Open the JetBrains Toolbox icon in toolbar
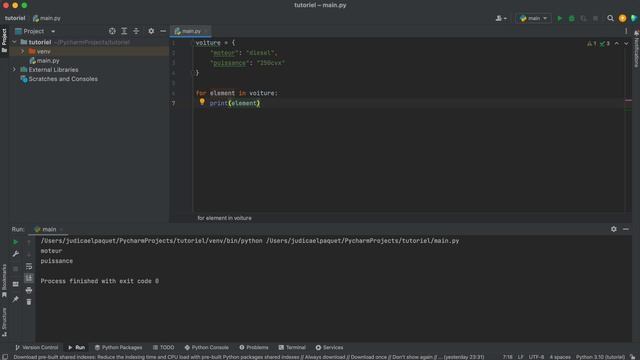 (x=634, y=18)
